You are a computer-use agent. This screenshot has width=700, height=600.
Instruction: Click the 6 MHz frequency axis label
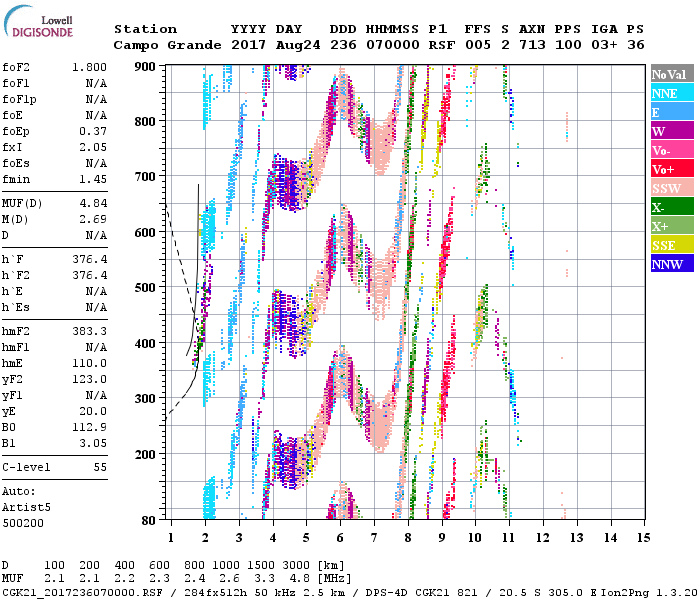click(x=340, y=538)
